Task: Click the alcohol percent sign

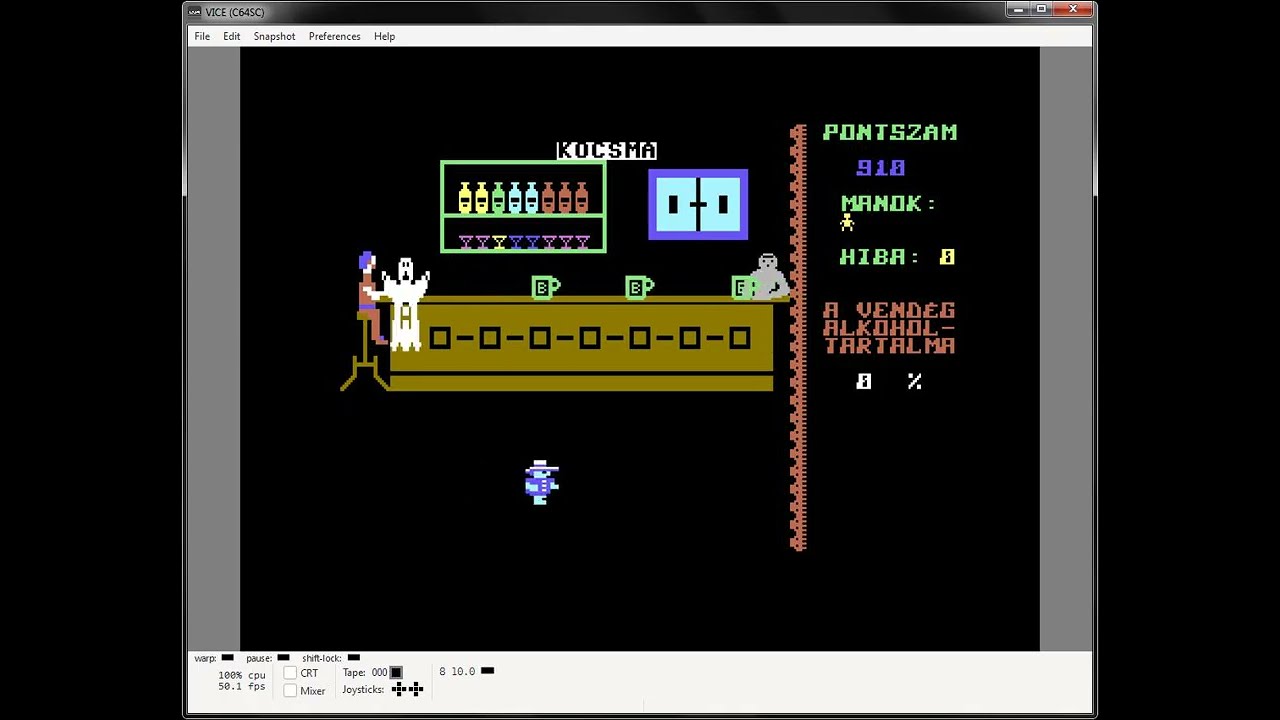Action: coord(914,381)
